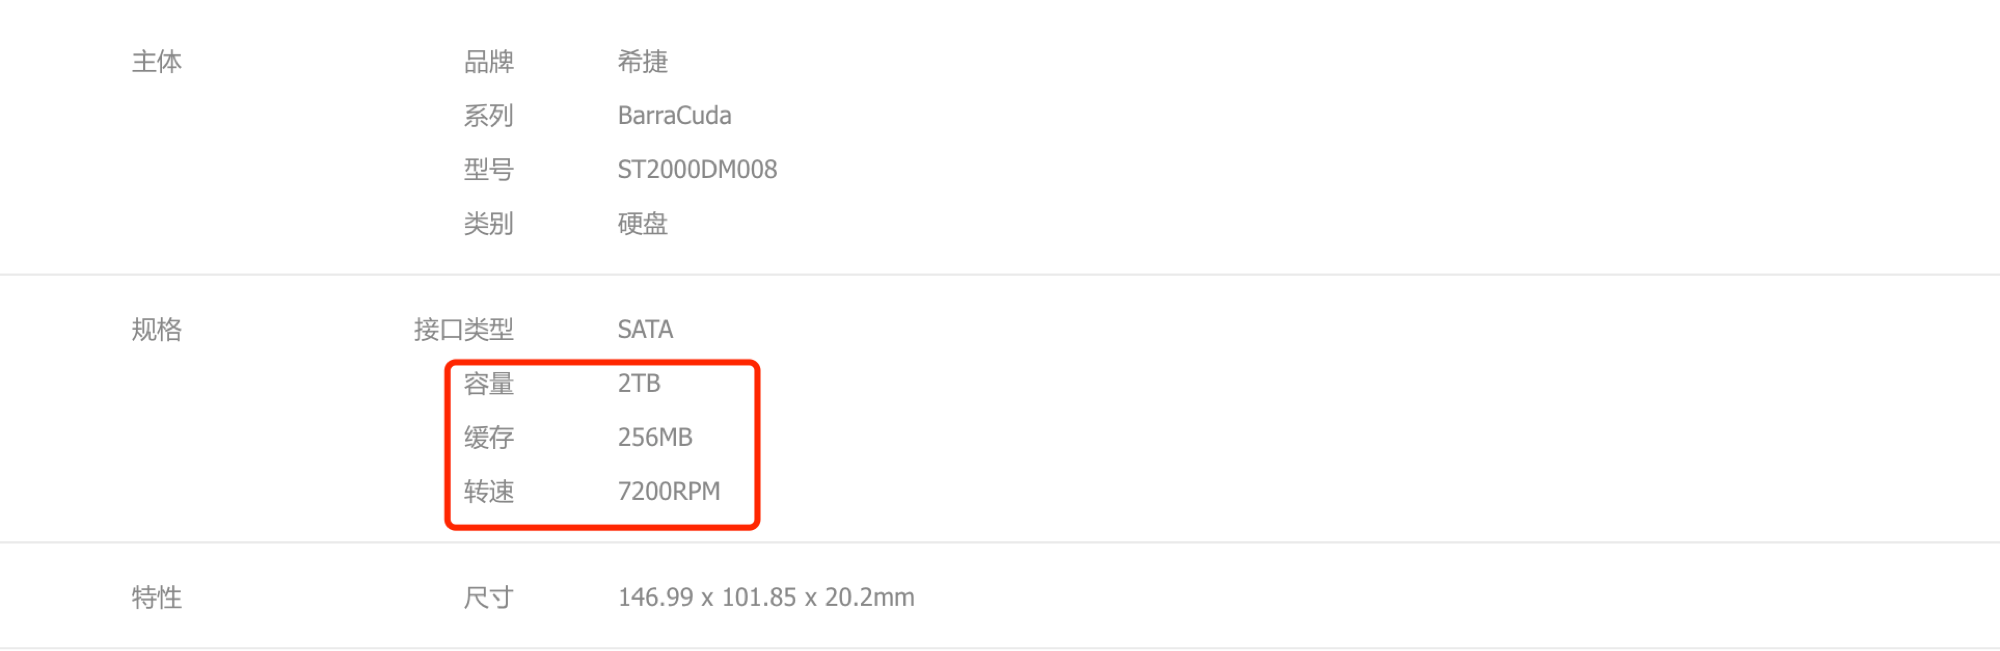The image size is (2000, 651).
Task: Click the 型号 label
Action: coord(488,170)
